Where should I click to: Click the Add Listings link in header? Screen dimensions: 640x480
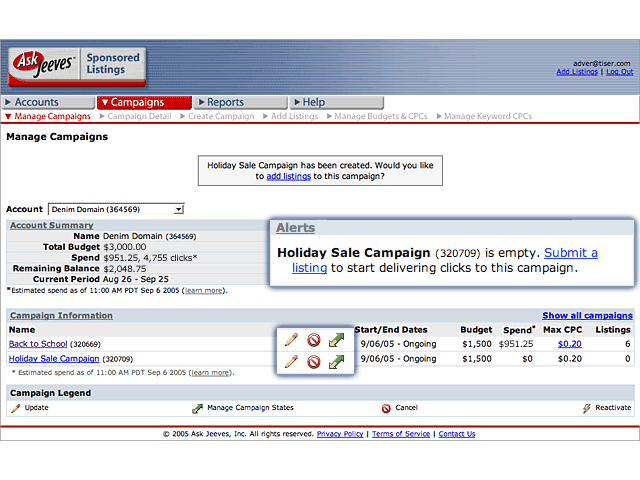click(577, 72)
